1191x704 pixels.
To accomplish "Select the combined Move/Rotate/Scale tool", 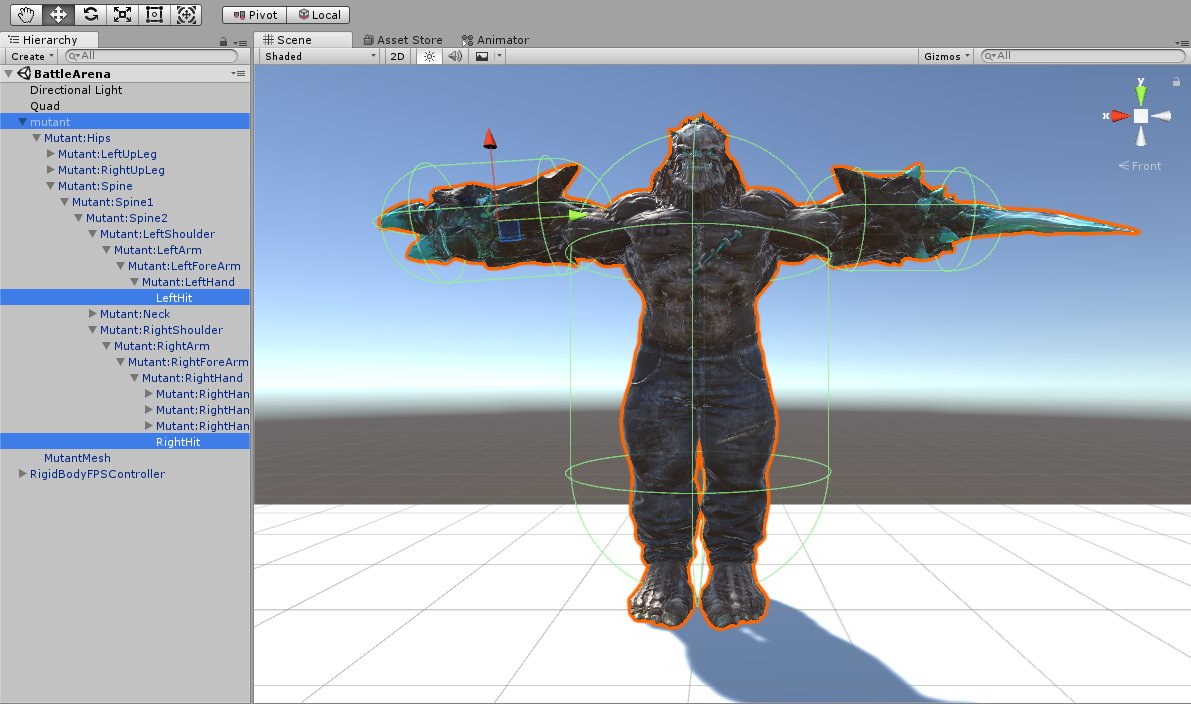I will coord(186,14).
